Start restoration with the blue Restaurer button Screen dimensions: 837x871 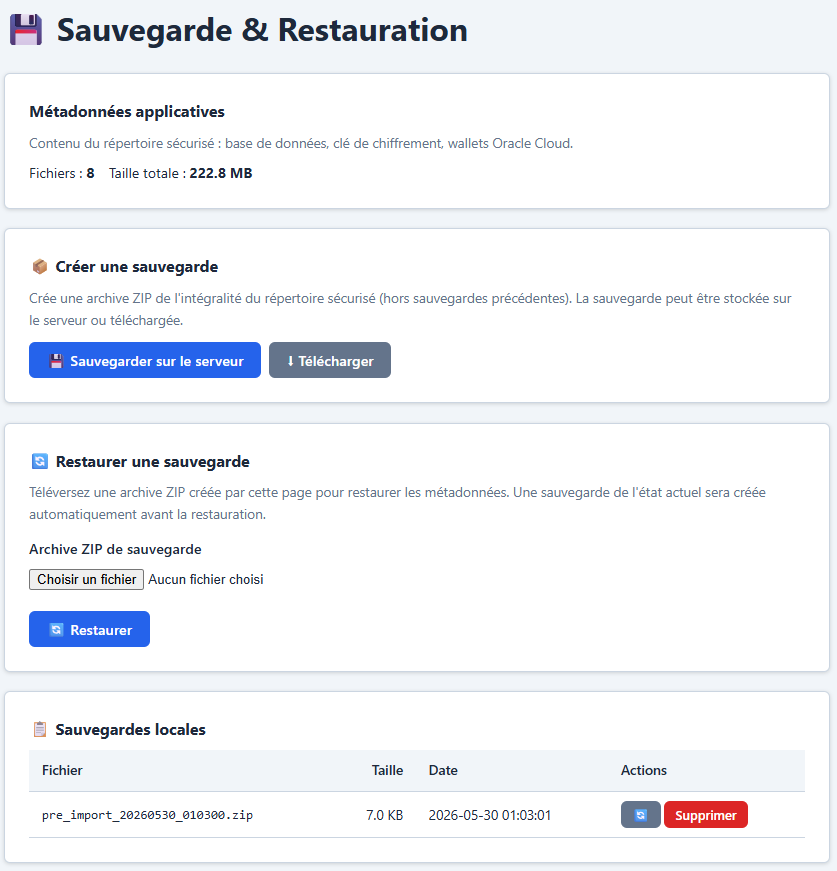(89, 629)
